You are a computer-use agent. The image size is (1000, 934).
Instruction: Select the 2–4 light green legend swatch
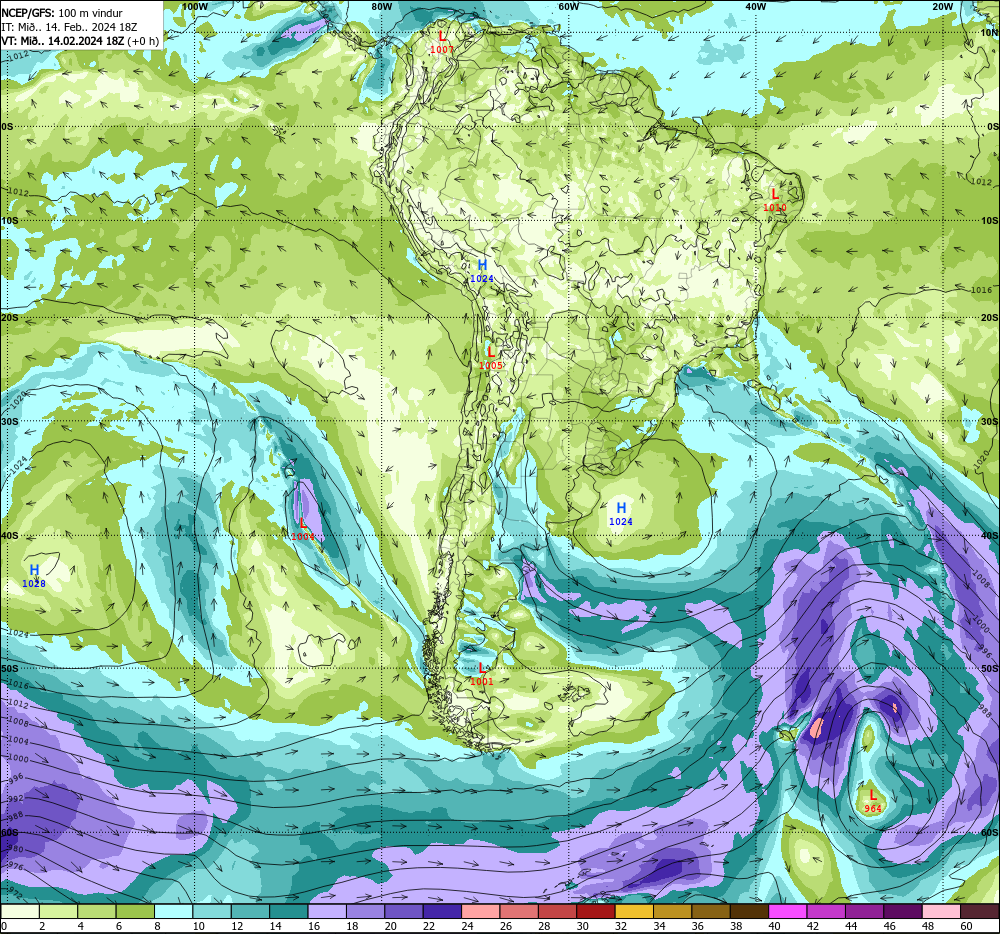(x=58, y=911)
